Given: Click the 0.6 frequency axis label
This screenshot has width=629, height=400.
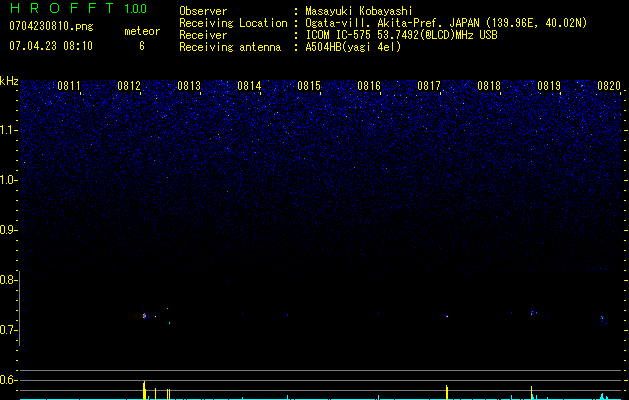Looking at the screenshot, I should [8, 380].
